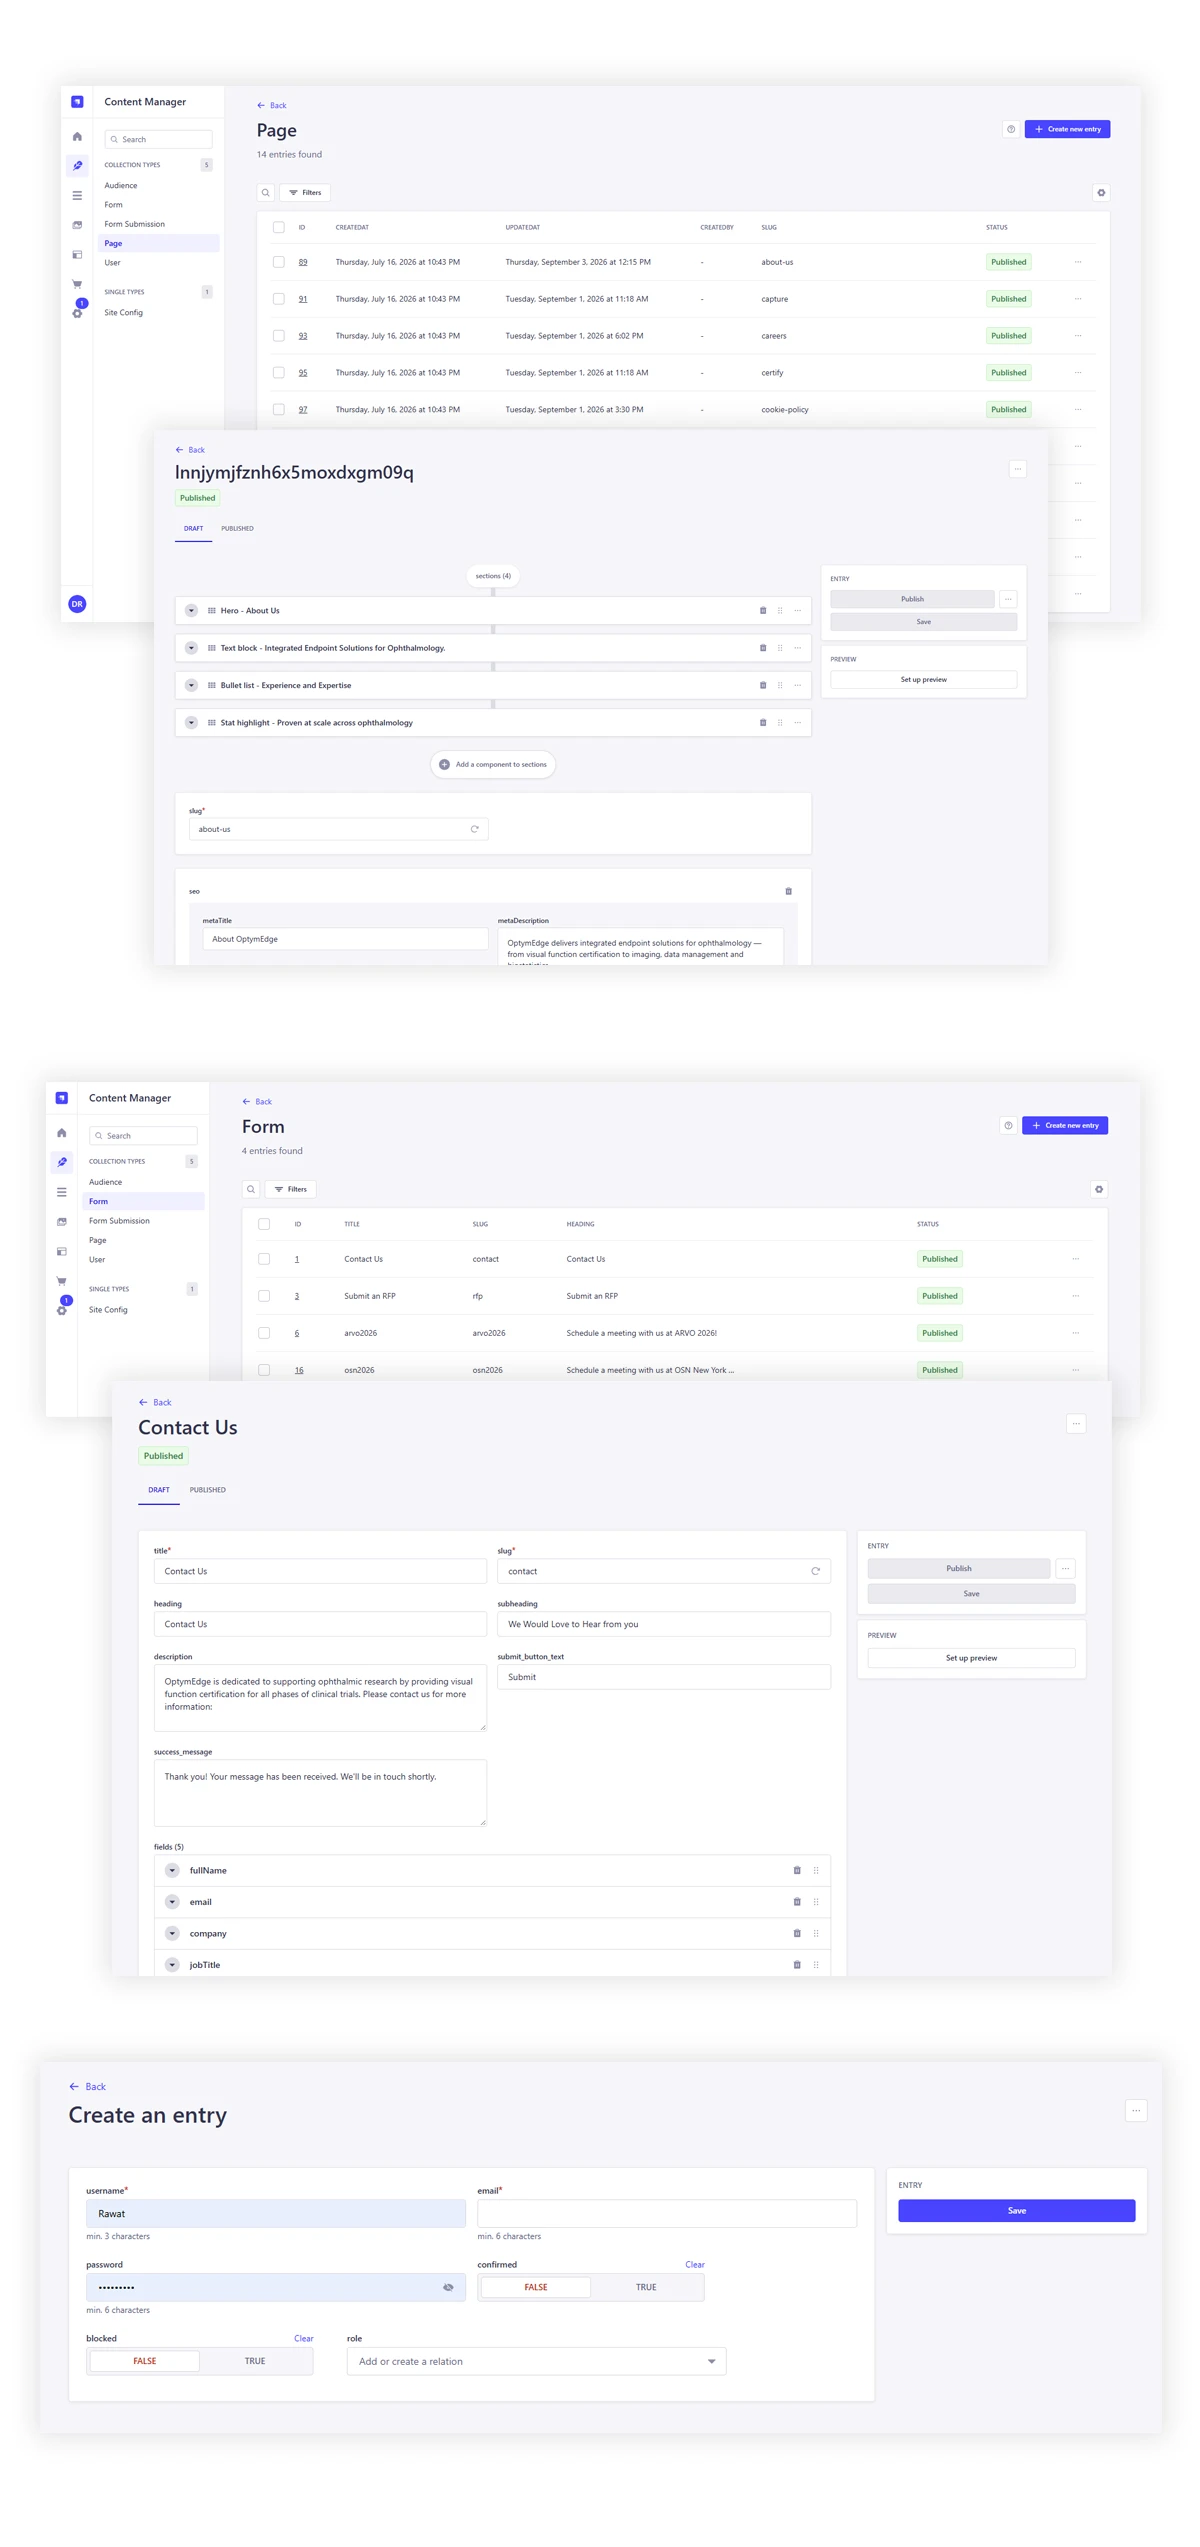Screen dimensions: 1200x2547
Task: Set confirmed to TRUE
Action: coord(646,2288)
